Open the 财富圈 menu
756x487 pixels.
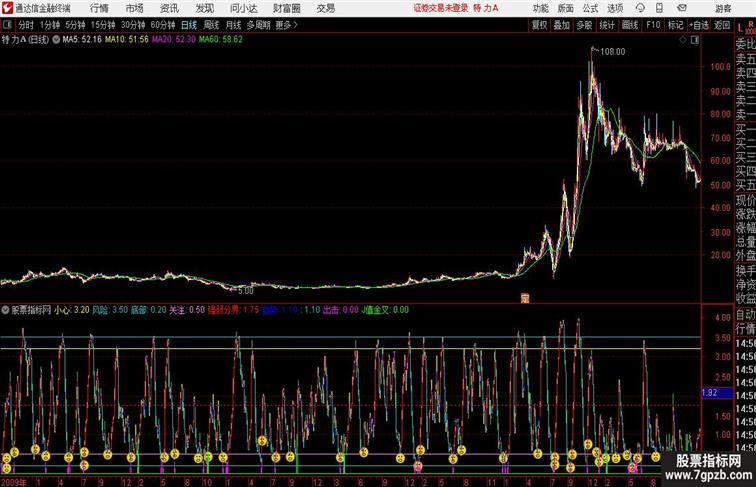click(x=287, y=8)
